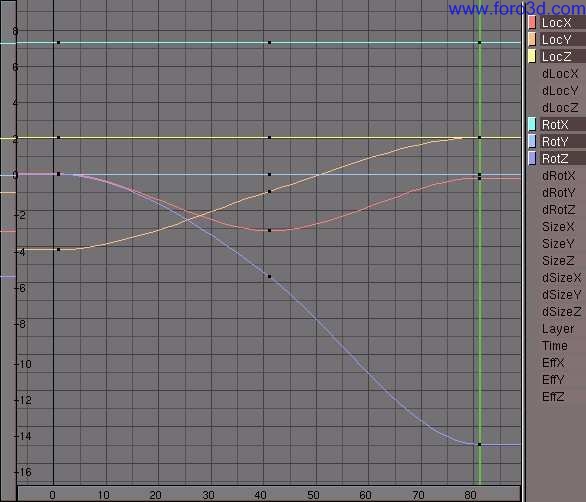
Task: Select the EffZ channel
Action: click(553, 397)
